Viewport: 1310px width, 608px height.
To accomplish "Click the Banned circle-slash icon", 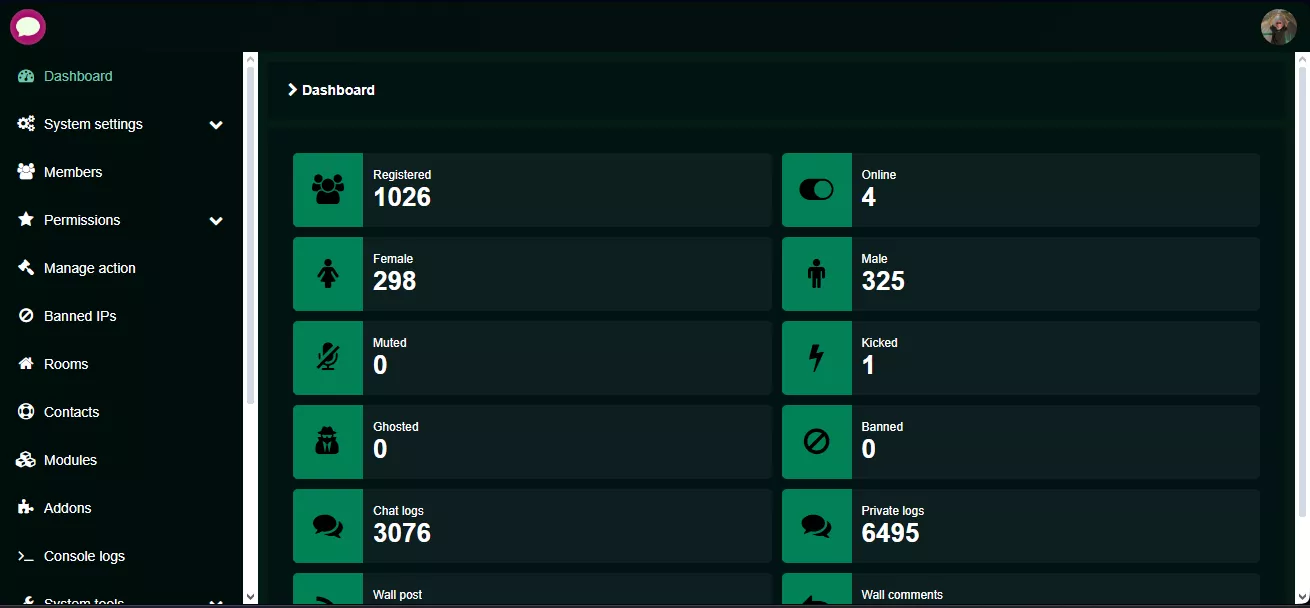I will pos(817,442).
